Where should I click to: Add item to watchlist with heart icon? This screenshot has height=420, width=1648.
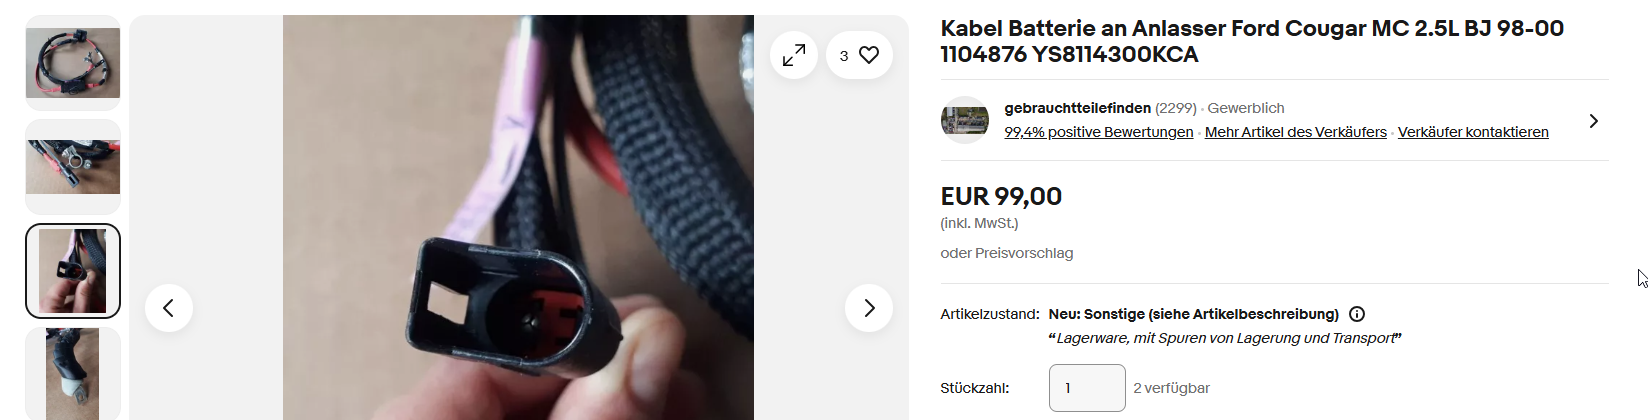(x=859, y=56)
